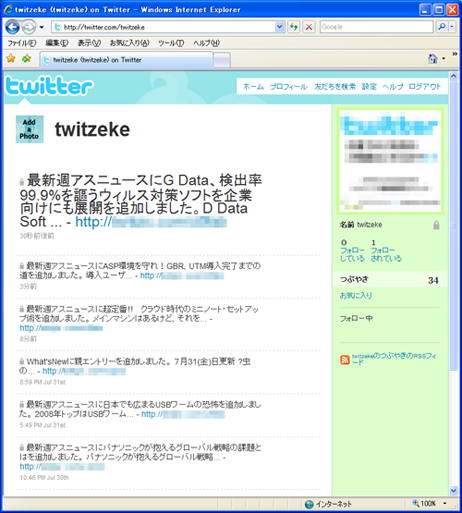462x513 pixels.
Task: Open the link in the ASP環境 tweet
Action: point(182,276)
